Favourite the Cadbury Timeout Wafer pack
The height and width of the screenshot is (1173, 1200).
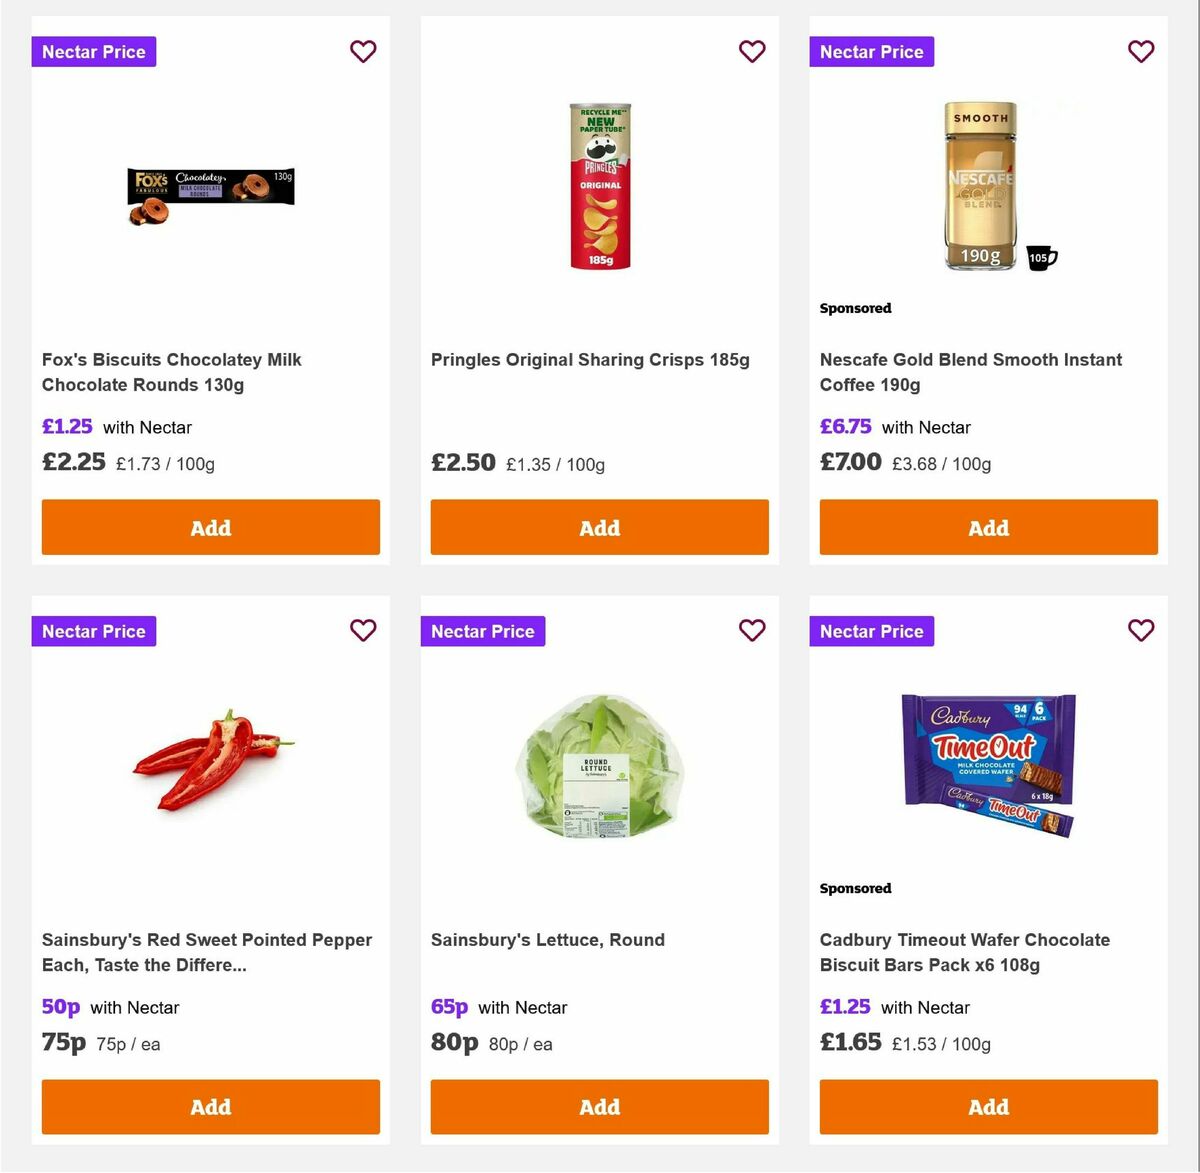pyautogui.click(x=1141, y=631)
